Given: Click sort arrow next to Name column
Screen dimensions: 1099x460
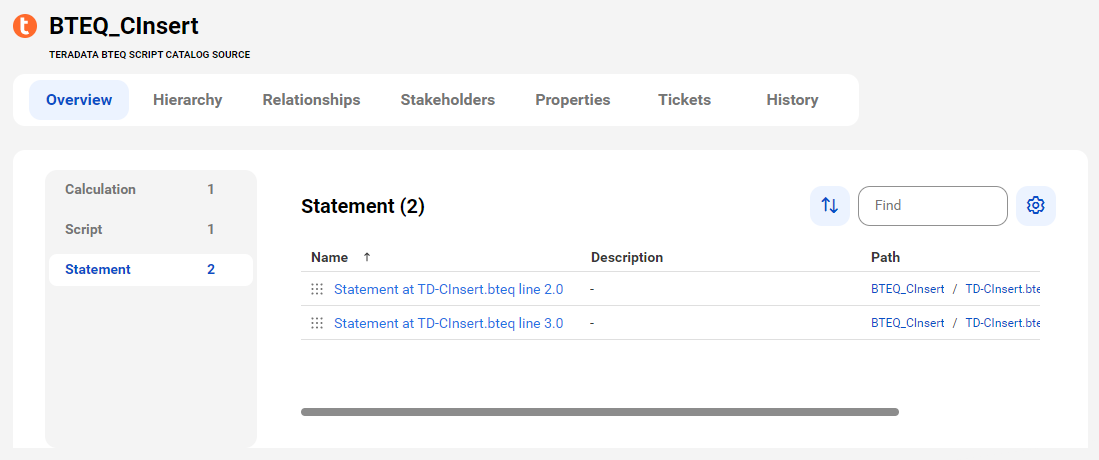Looking at the screenshot, I should (x=367, y=257).
